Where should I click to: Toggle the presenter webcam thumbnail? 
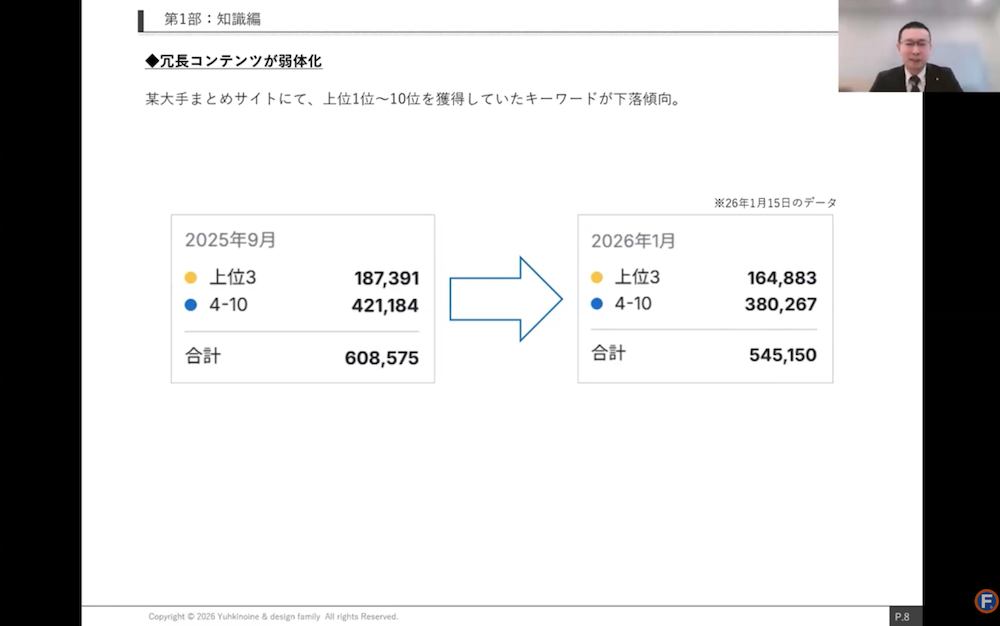pyautogui.click(x=918, y=47)
